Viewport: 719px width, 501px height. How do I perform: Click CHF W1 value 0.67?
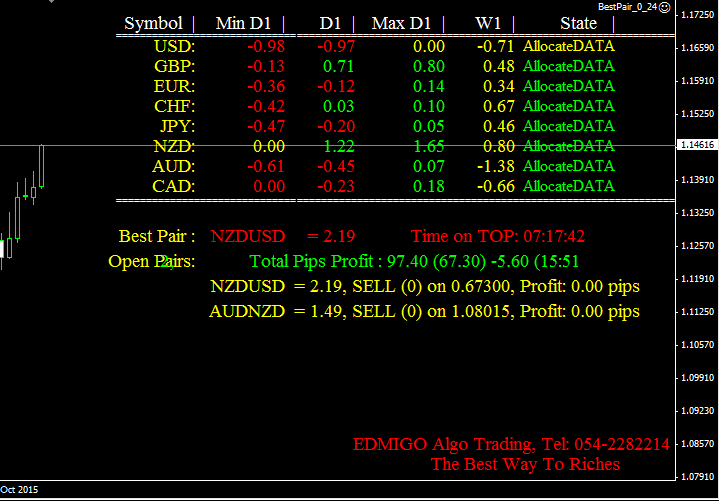pos(499,106)
